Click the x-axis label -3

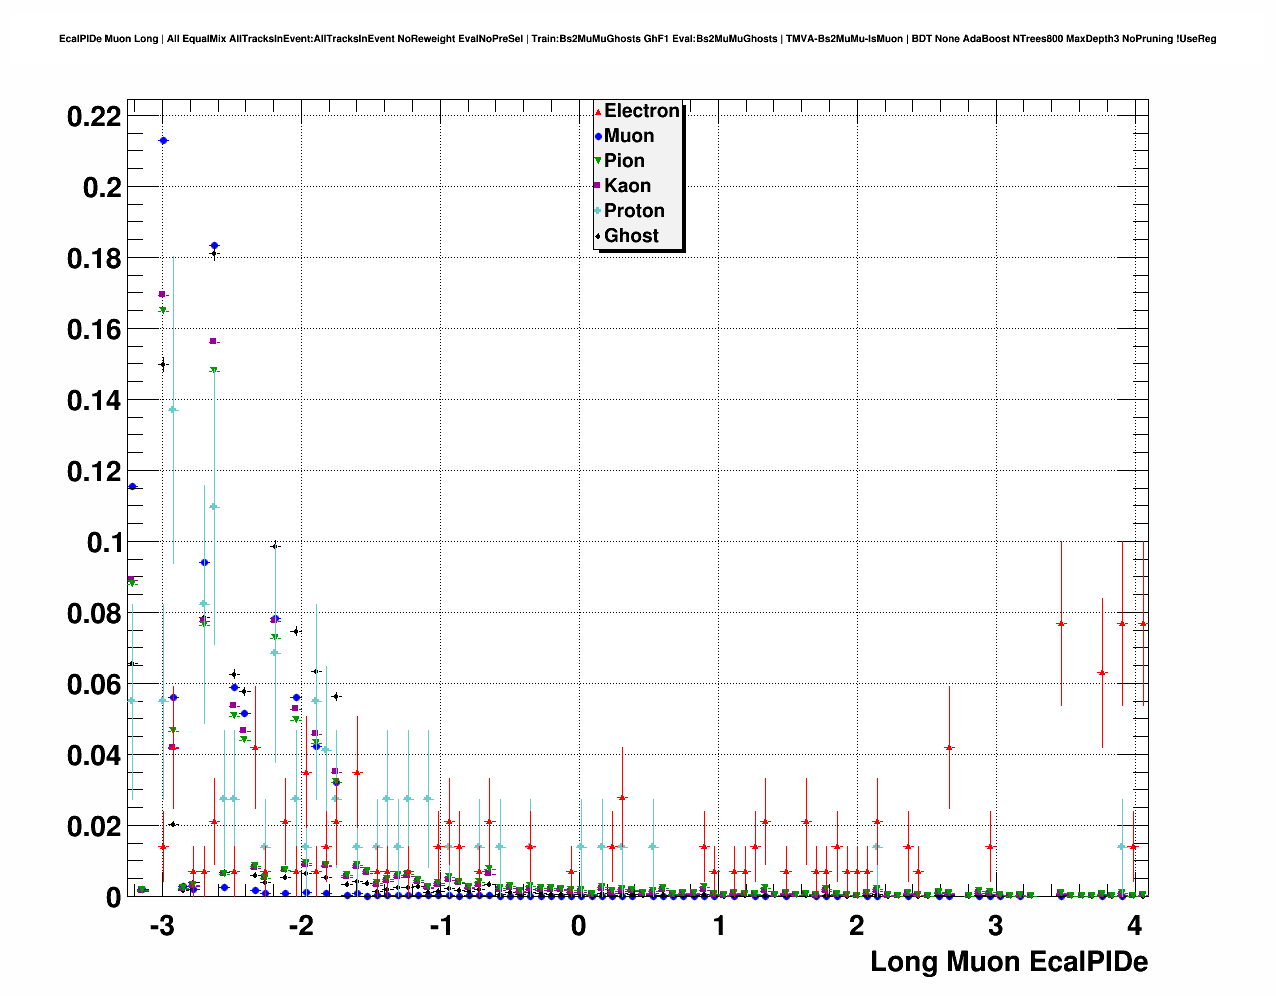point(162,926)
